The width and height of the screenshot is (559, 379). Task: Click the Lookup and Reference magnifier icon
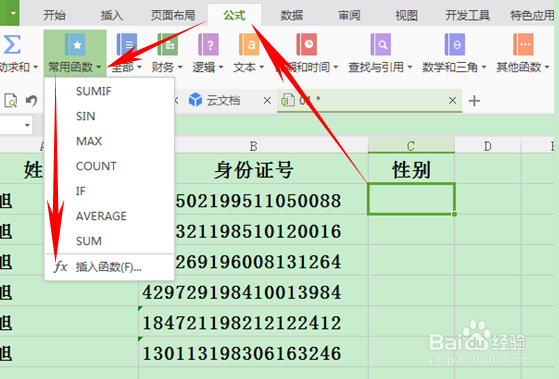(x=380, y=45)
